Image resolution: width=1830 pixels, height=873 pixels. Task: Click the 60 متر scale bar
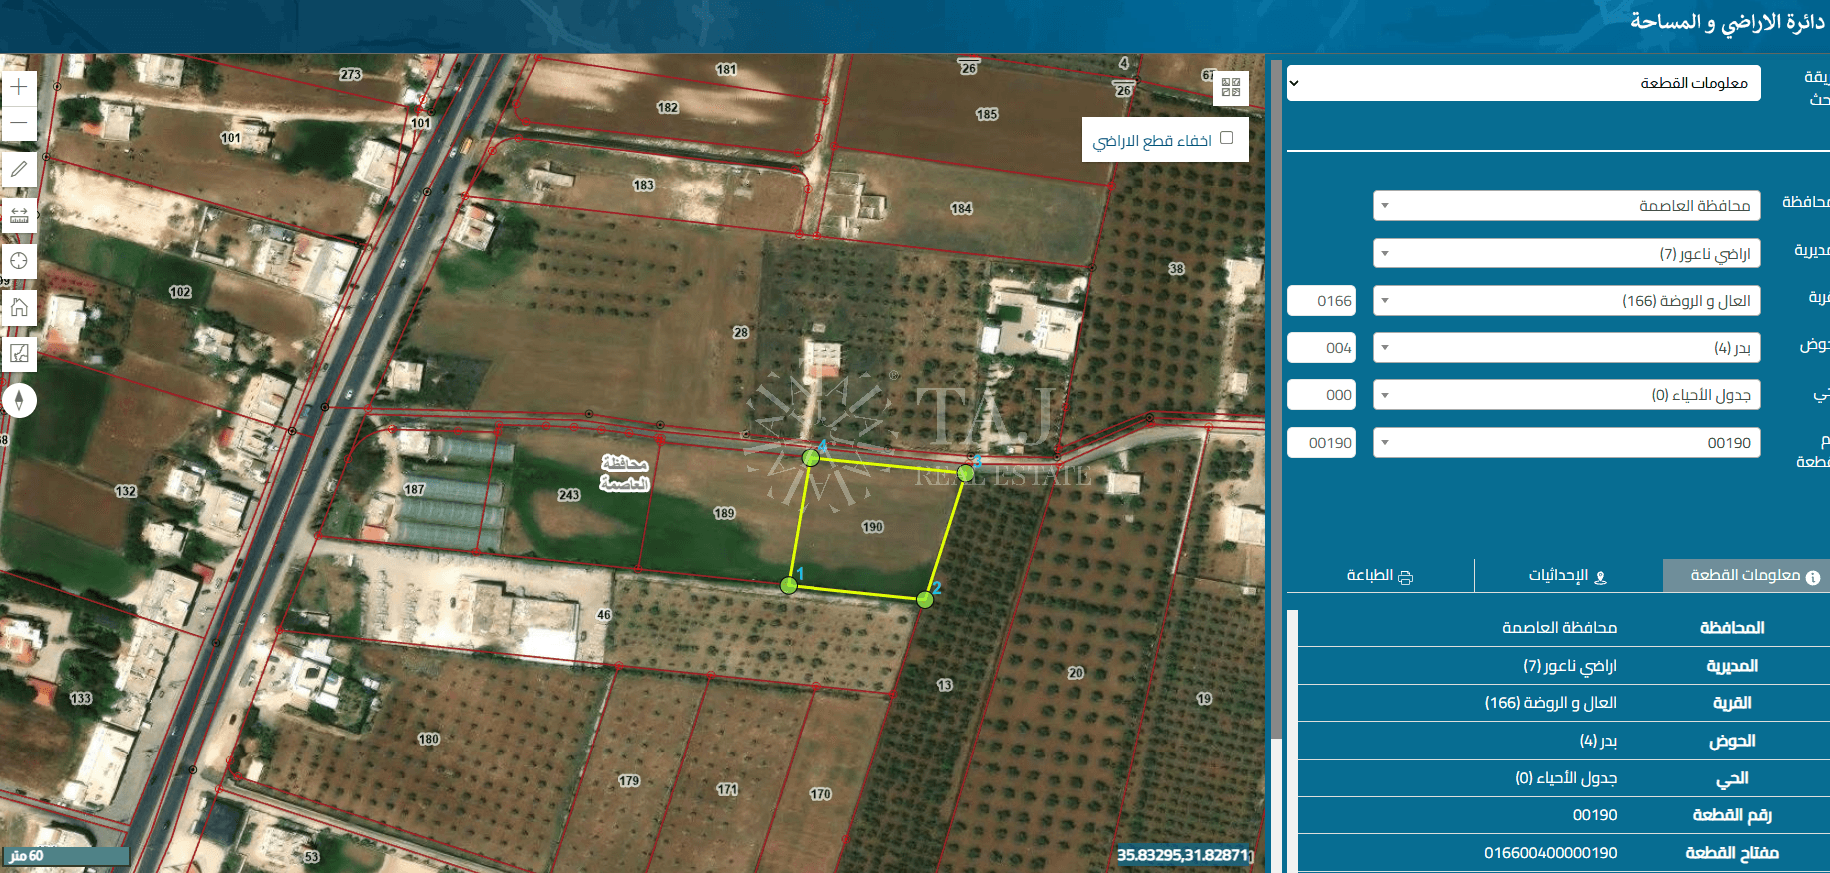pyautogui.click(x=65, y=856)
